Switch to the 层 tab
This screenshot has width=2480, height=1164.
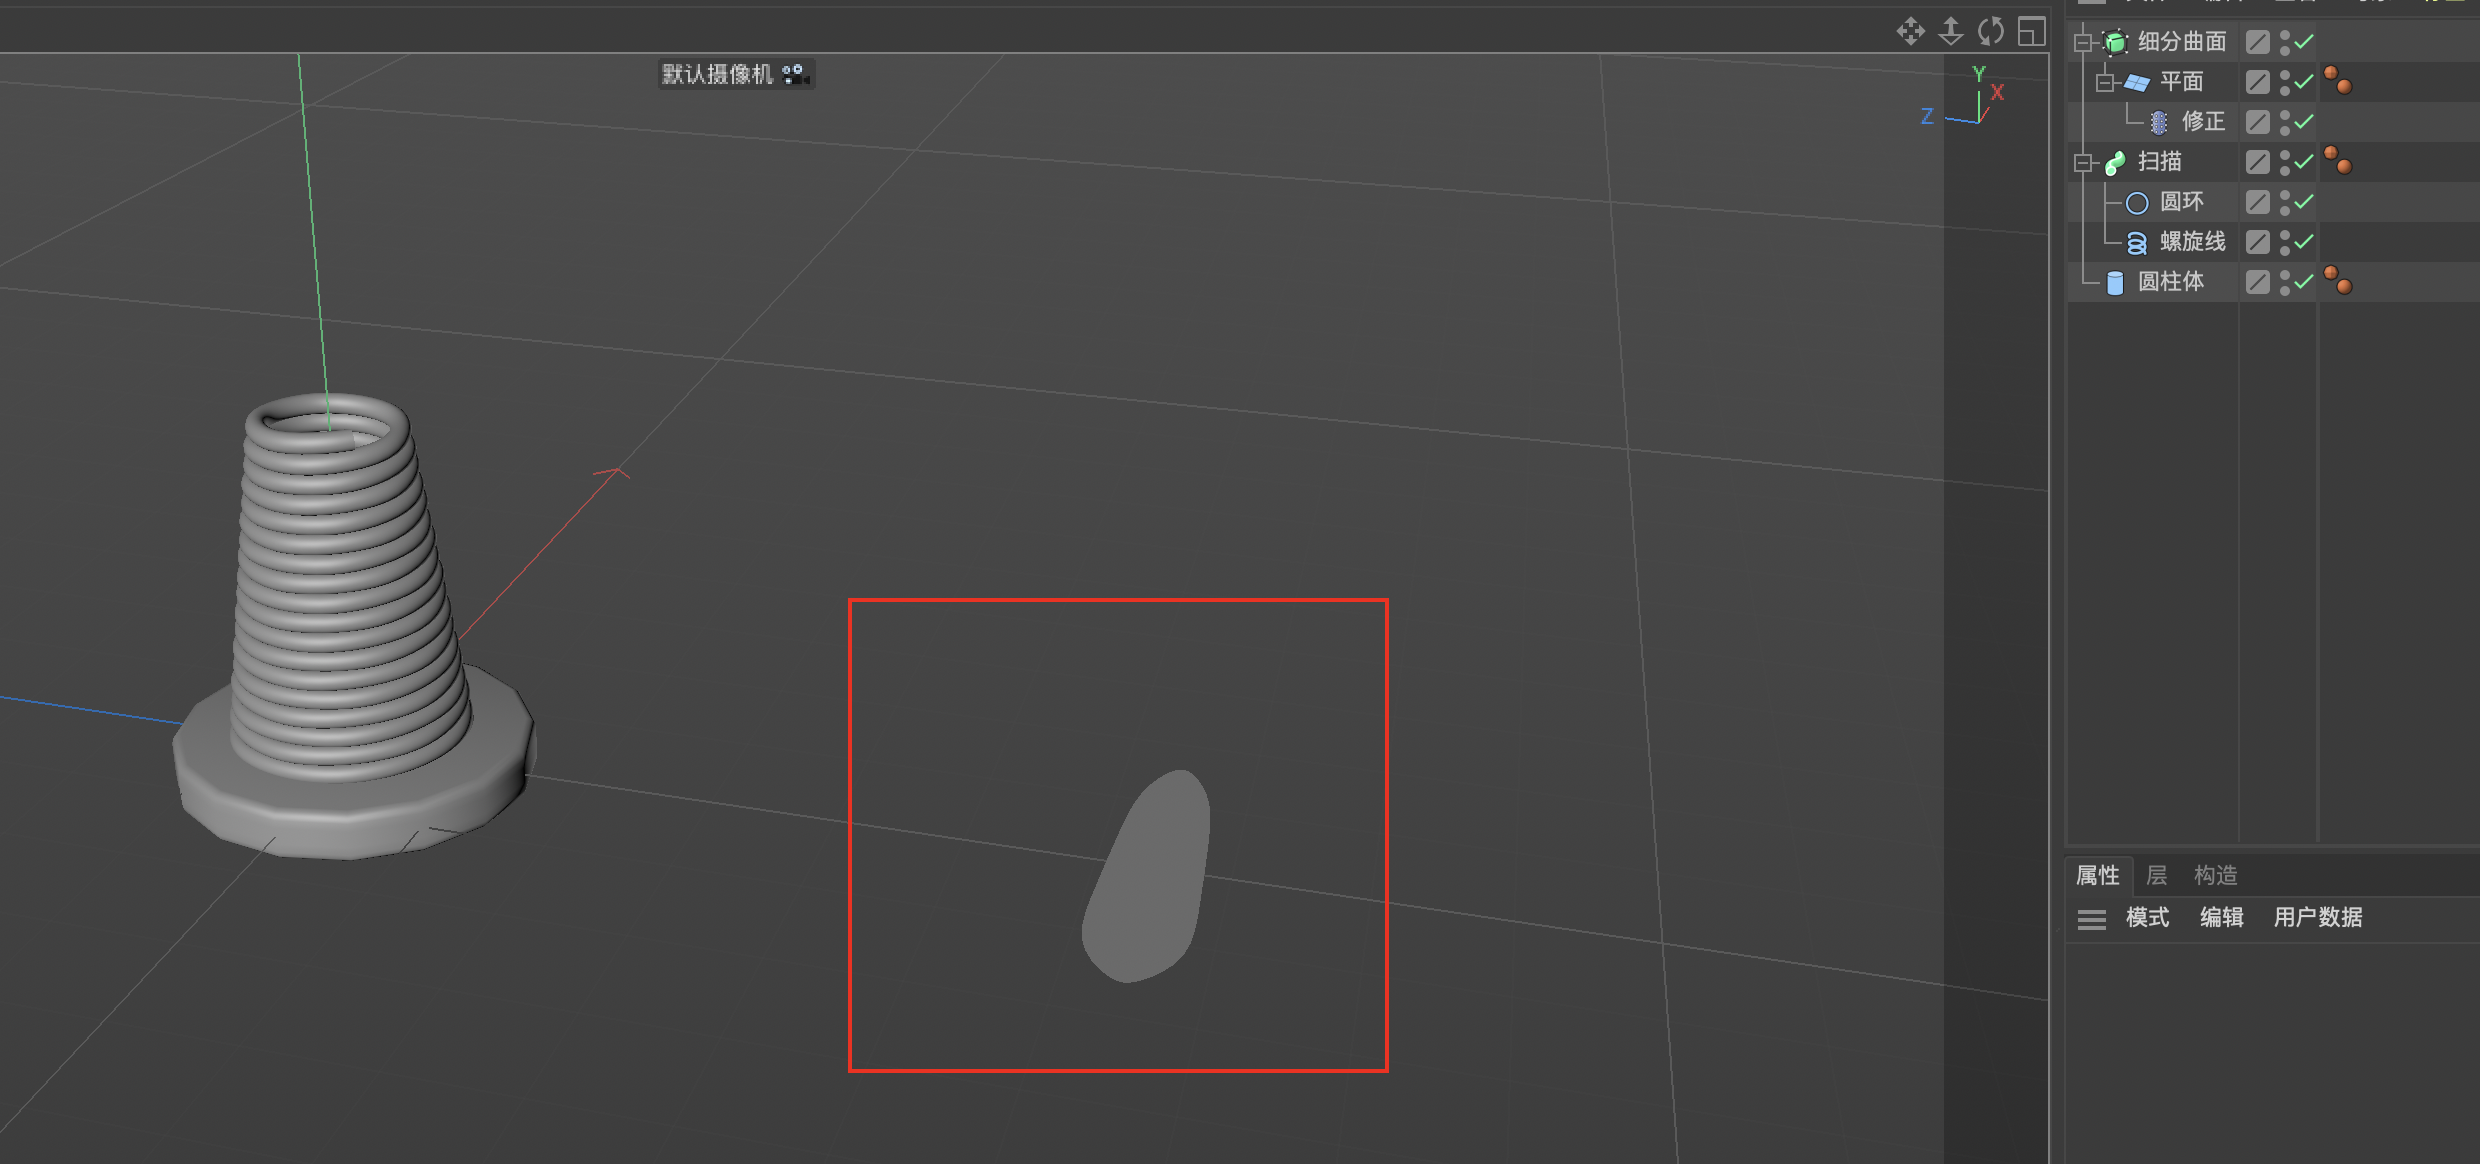2157,876
